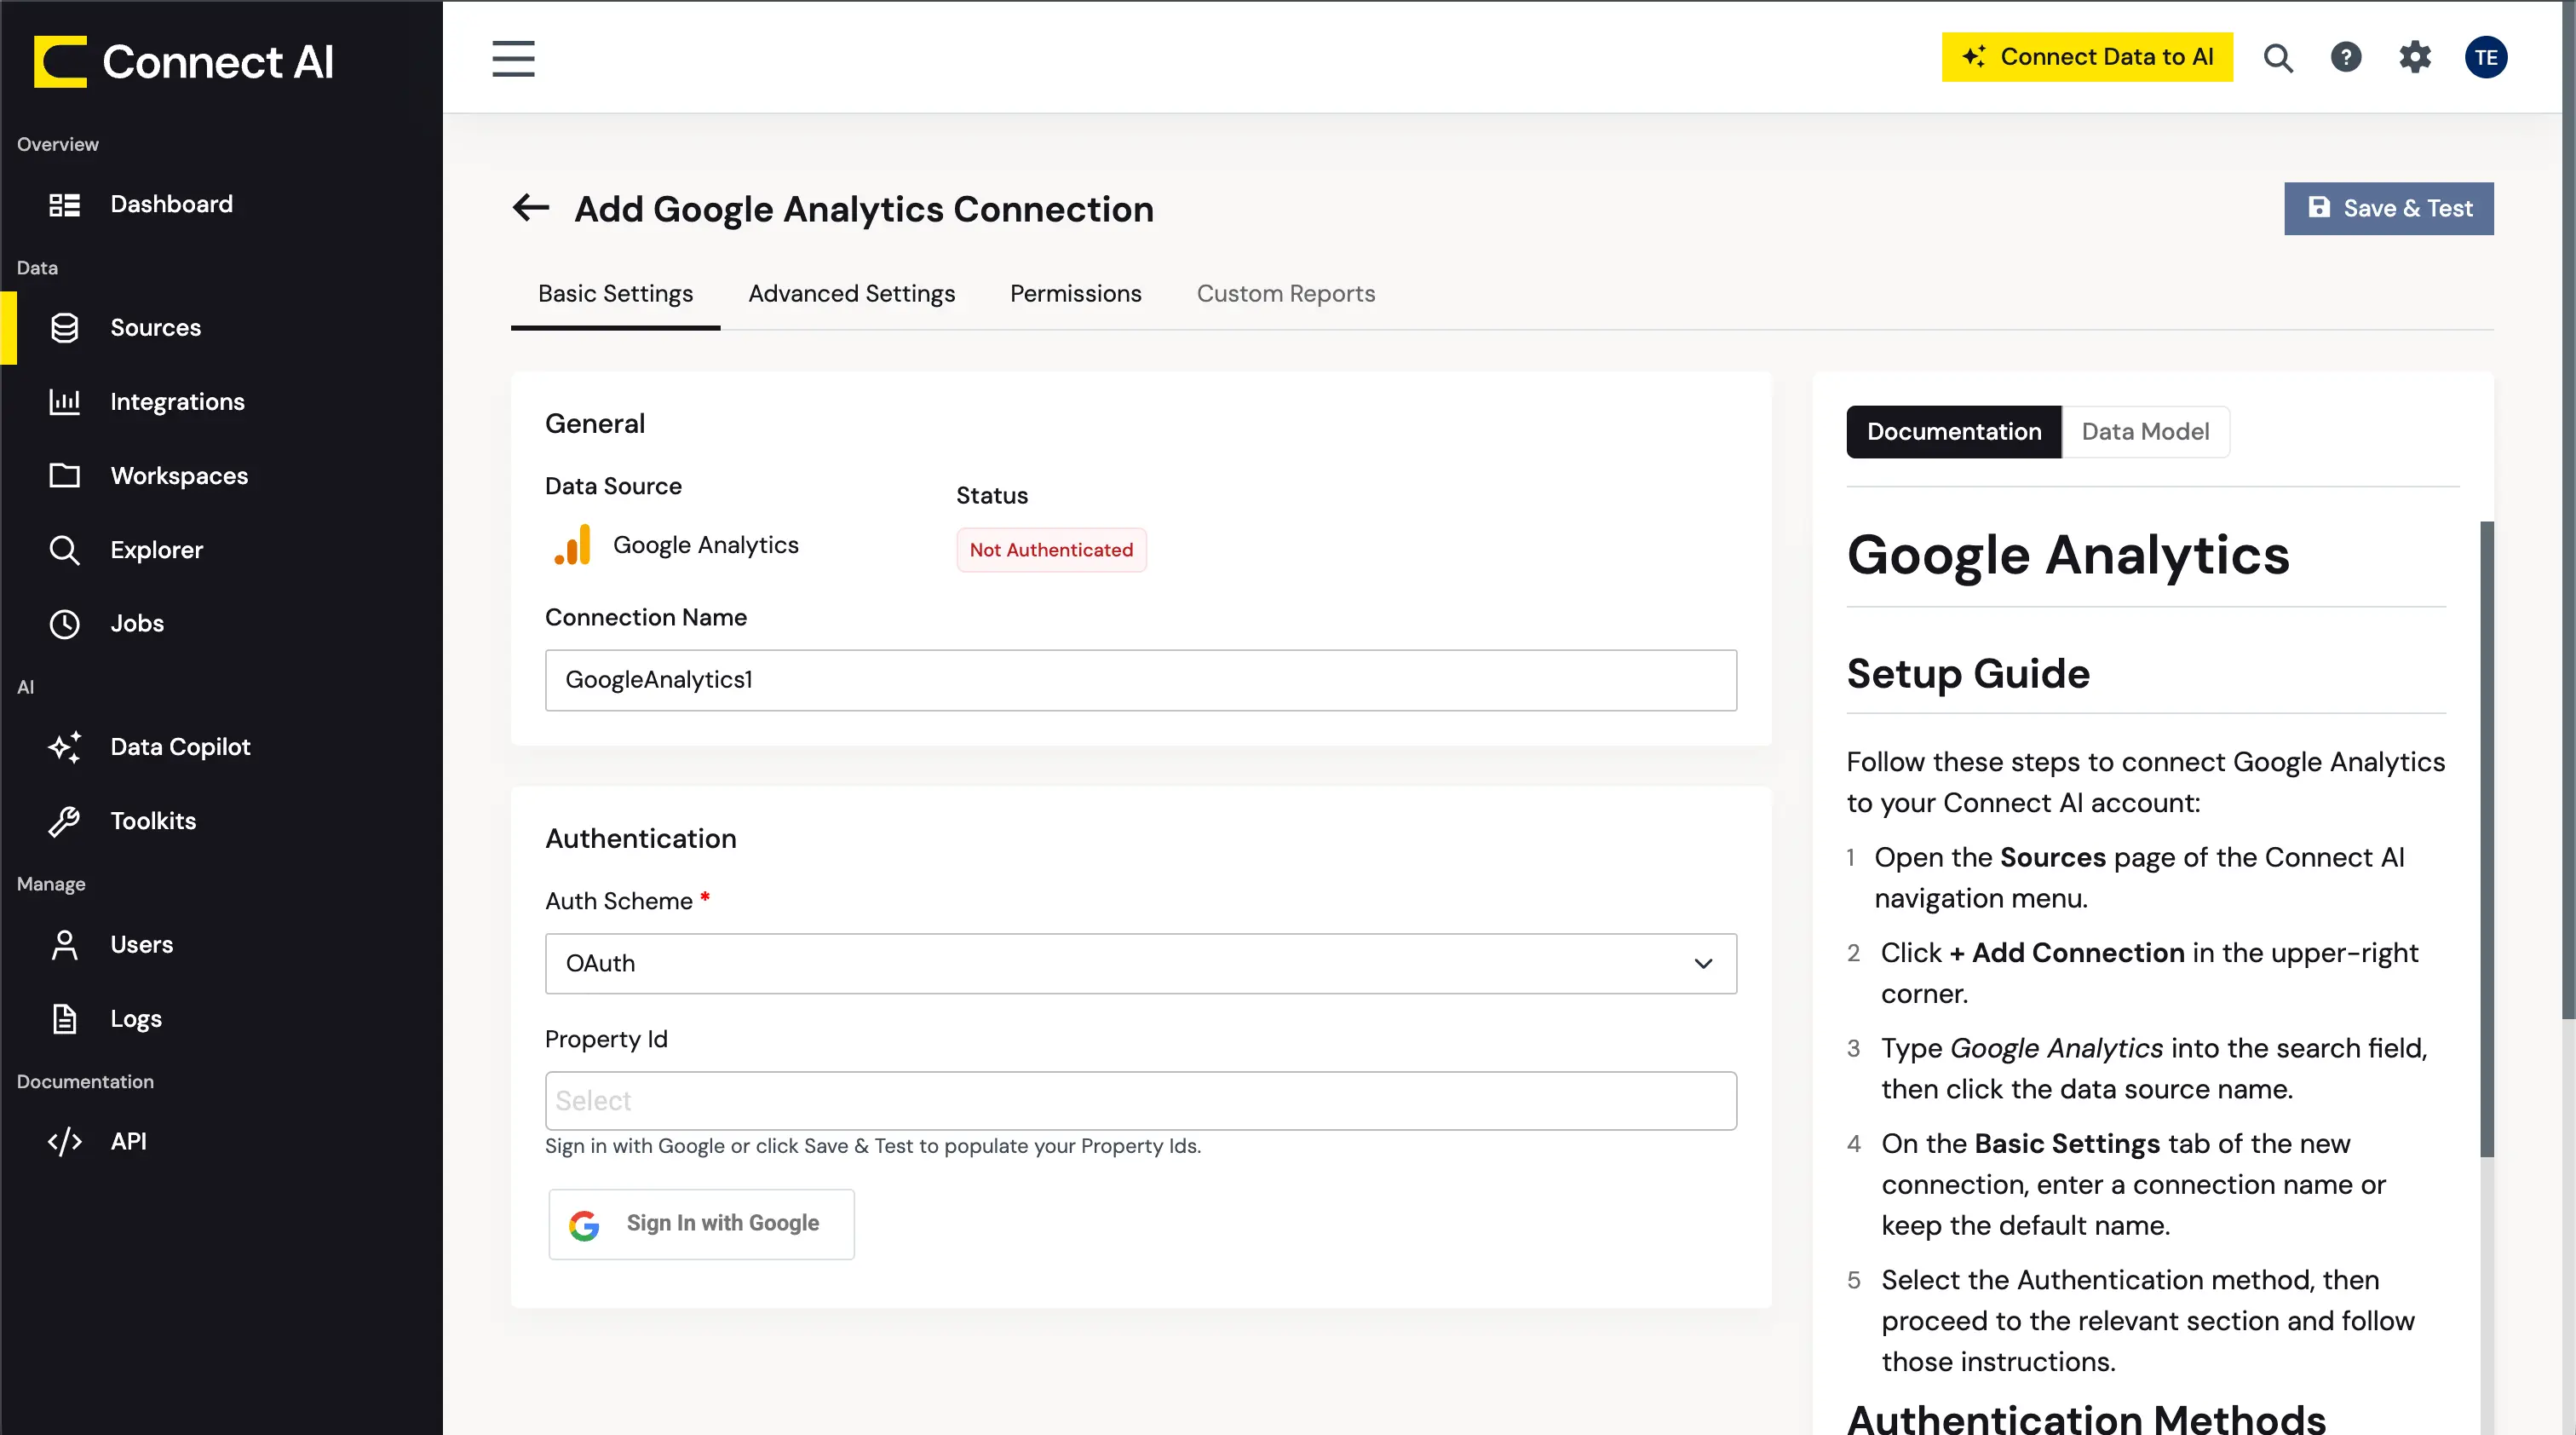The width and height of the screenshot is (2576, 1435).
Task: Select the Documentation panel tab
Action: [x=1954, y=432]
